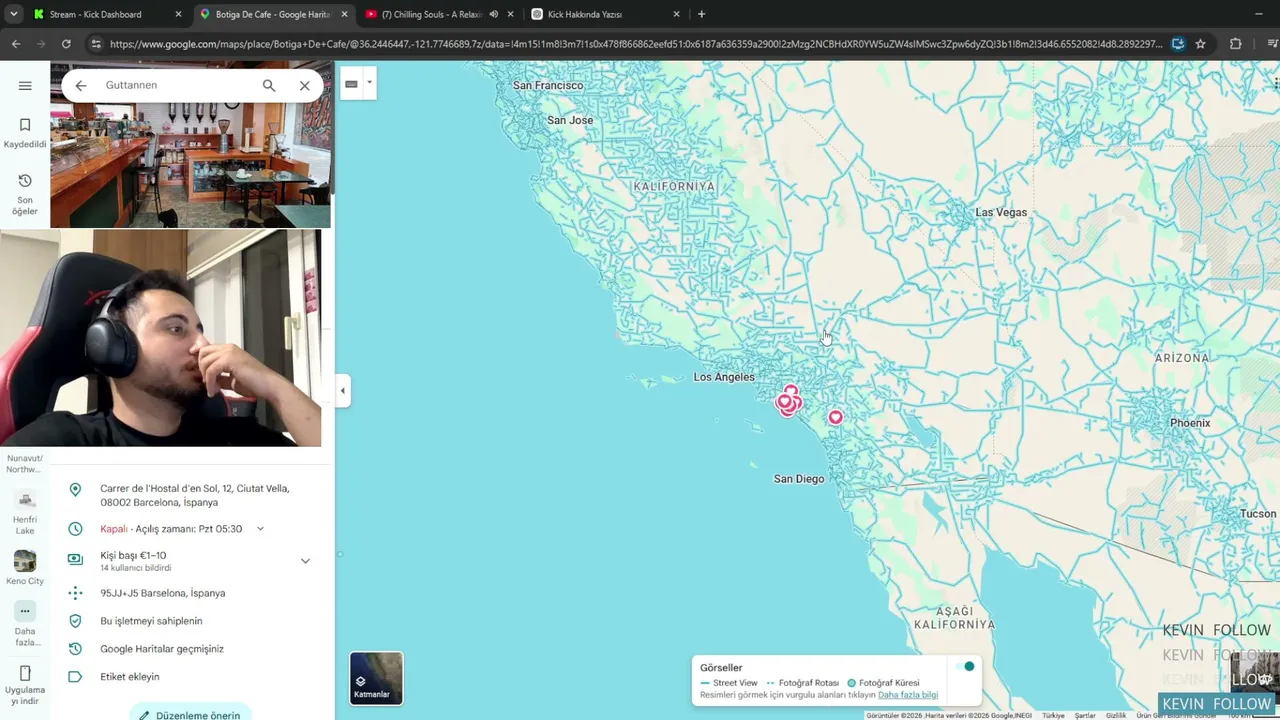Click the install app icon in address bar
This screenshot has height=720, width=1280.
[1178, 44]
